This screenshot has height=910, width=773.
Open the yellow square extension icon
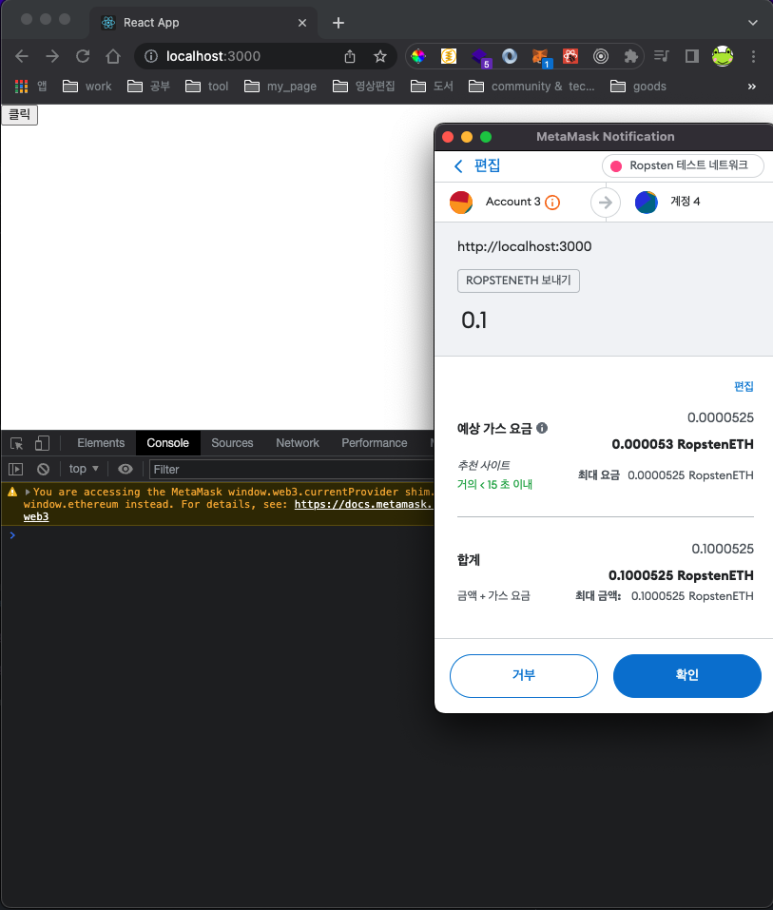449,56
